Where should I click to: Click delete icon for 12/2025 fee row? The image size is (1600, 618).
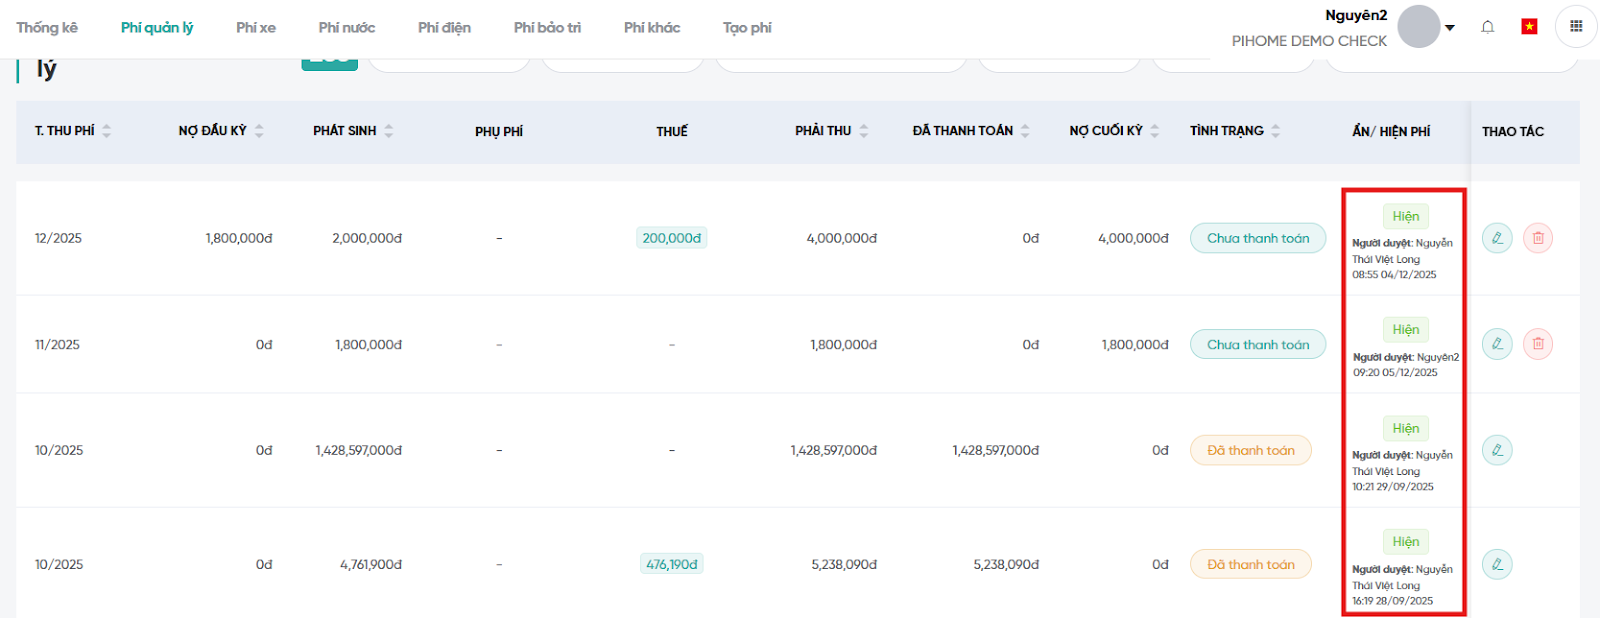tap(1538, 238)
